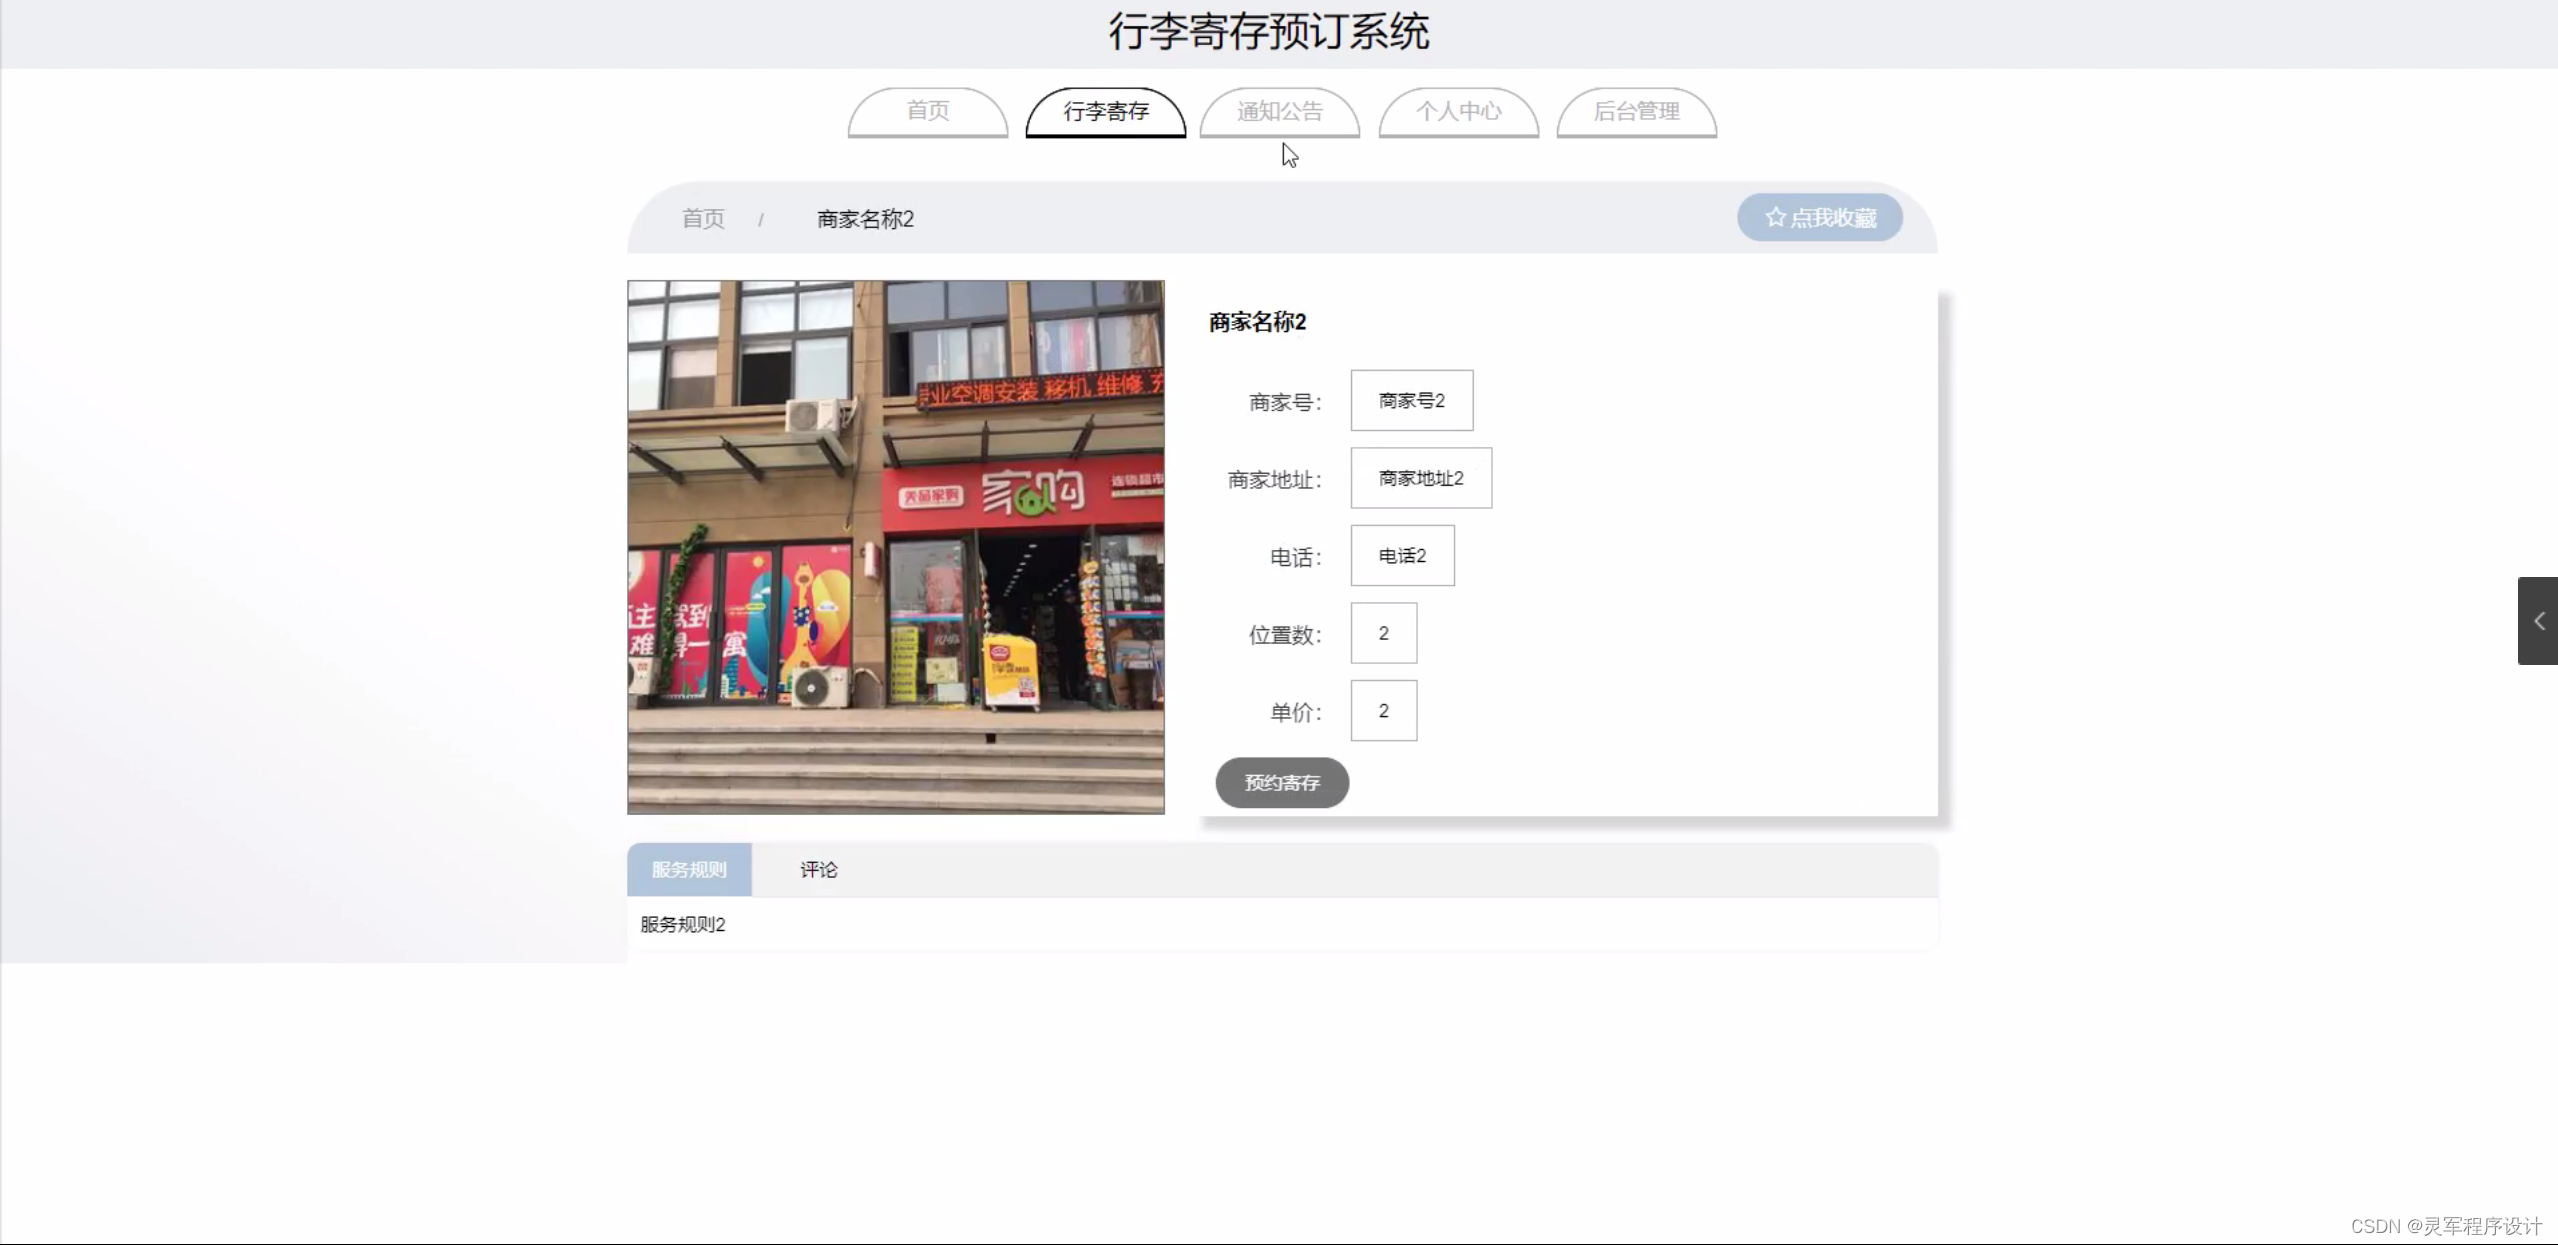
Task: Open the 通知公告 announcements tab
Action: point(1279,112)
